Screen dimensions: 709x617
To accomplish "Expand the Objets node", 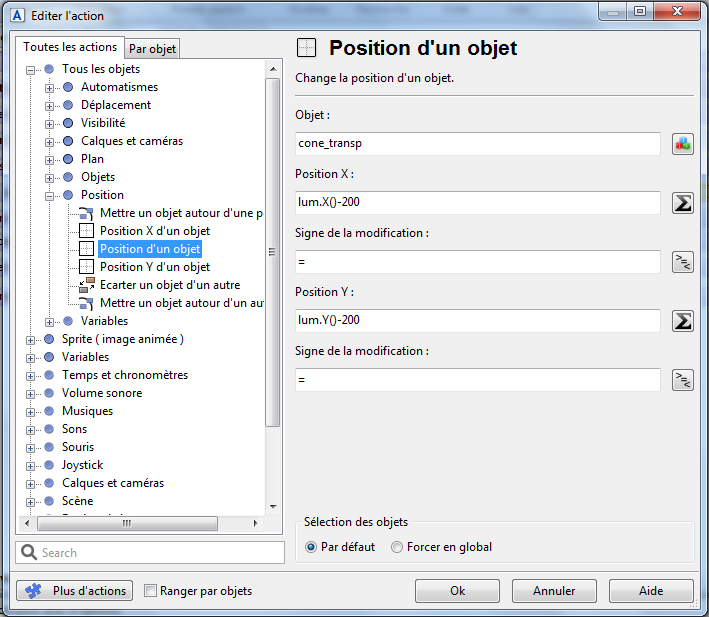I will tap(49, 179).
